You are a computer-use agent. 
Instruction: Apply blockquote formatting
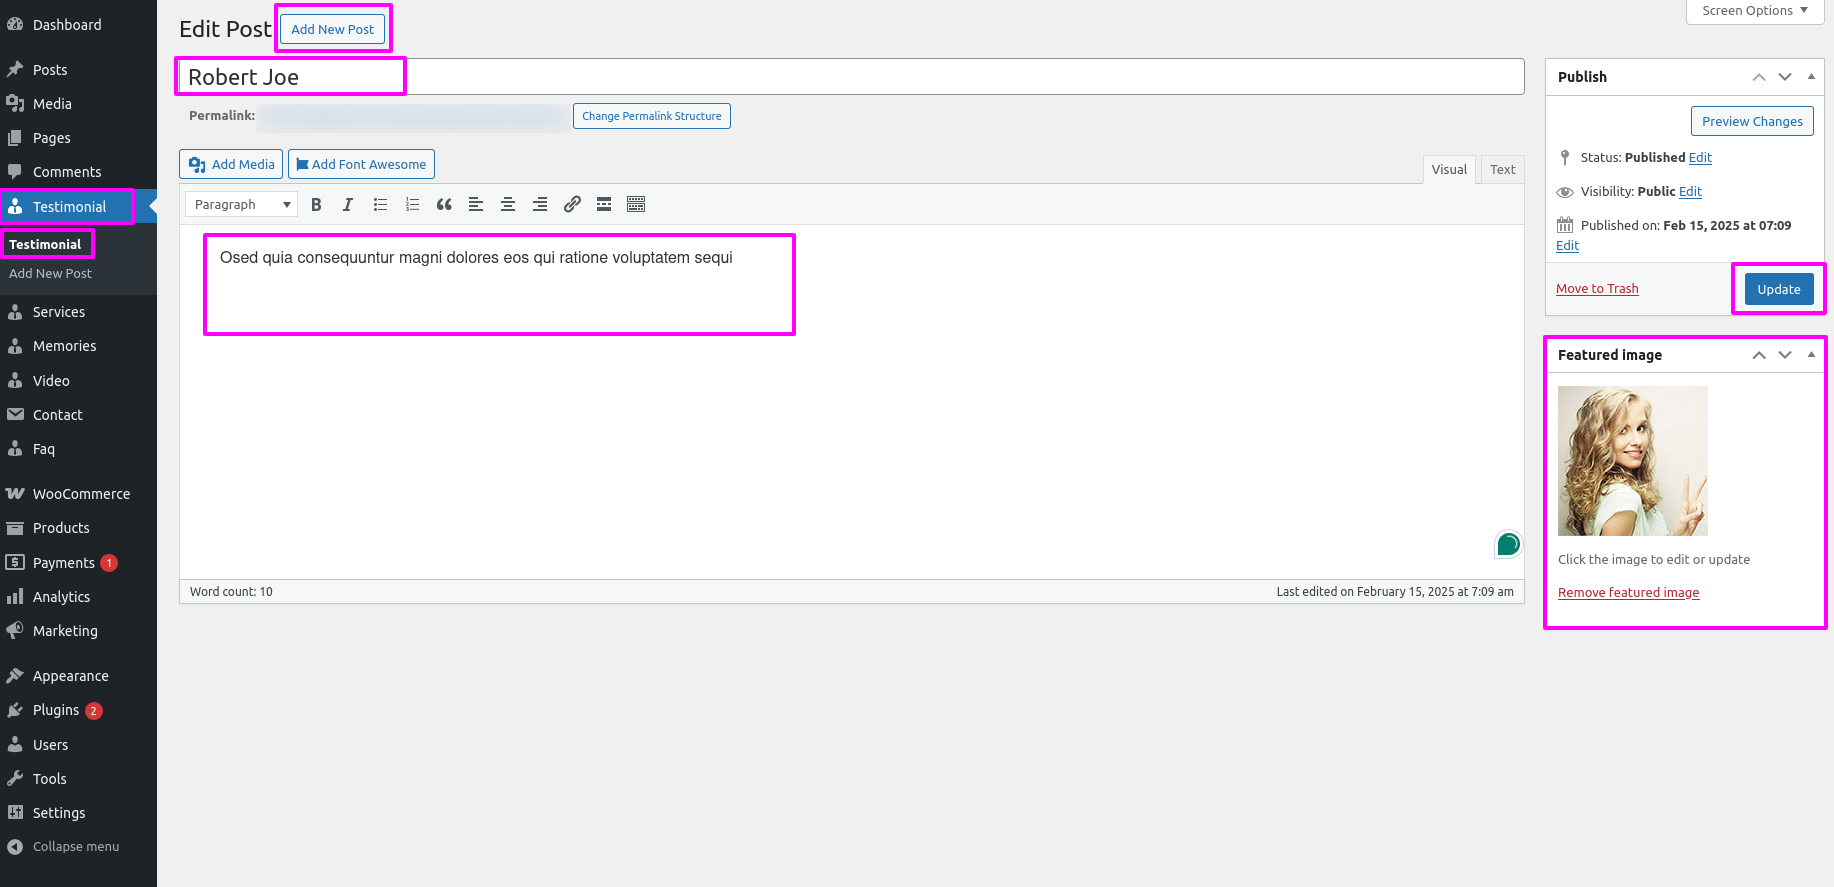[x=444, y=205]
